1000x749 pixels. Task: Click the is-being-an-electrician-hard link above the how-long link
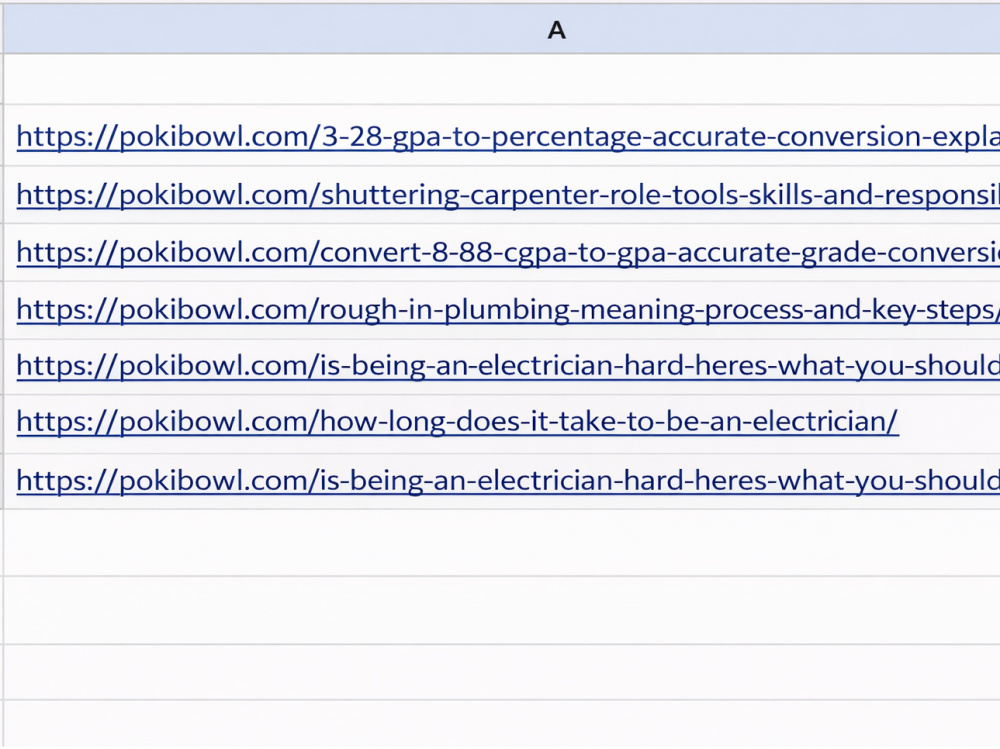[x=508, y=366]
